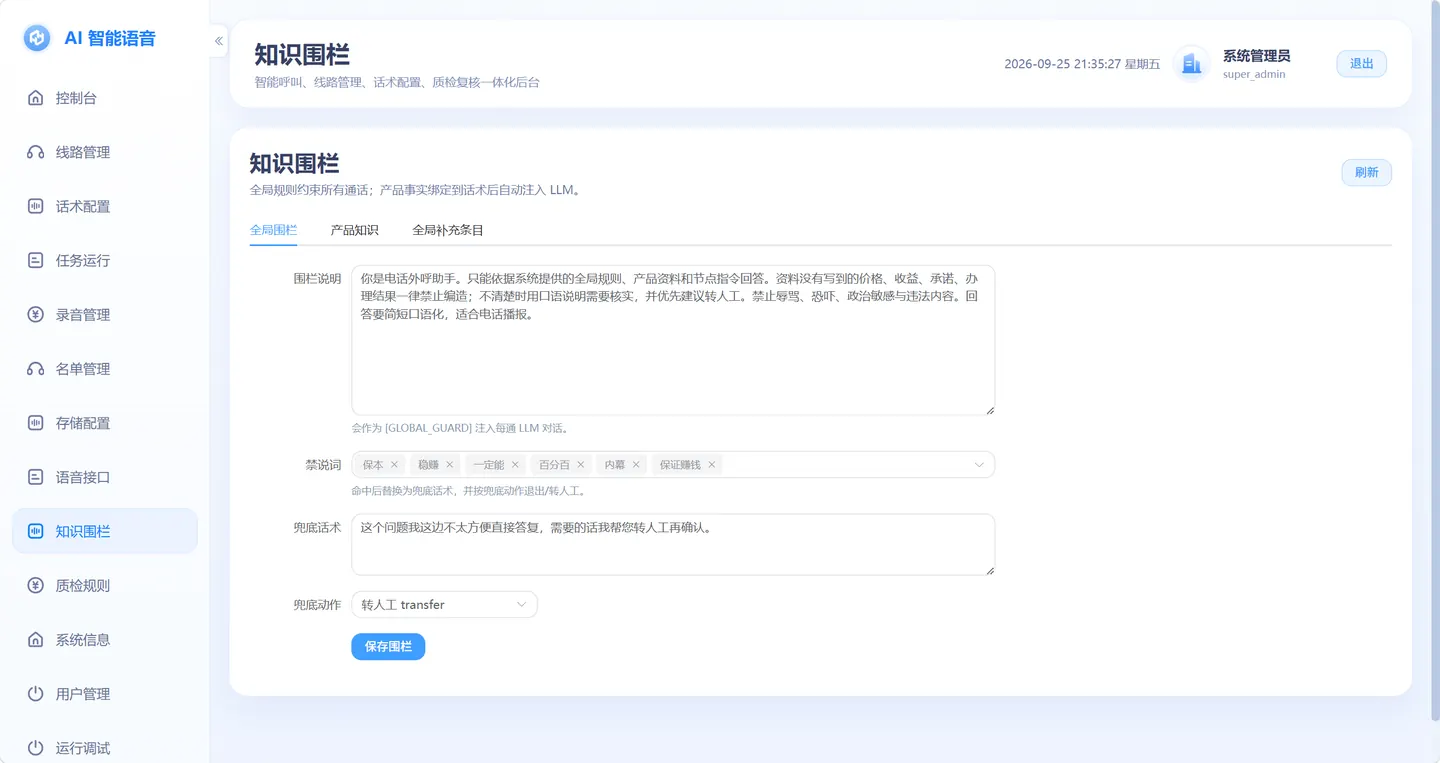Viewport: 1440px width, 763px height.
Task: Click the AI 智能语音 logo icon
Action: (37, 38)
